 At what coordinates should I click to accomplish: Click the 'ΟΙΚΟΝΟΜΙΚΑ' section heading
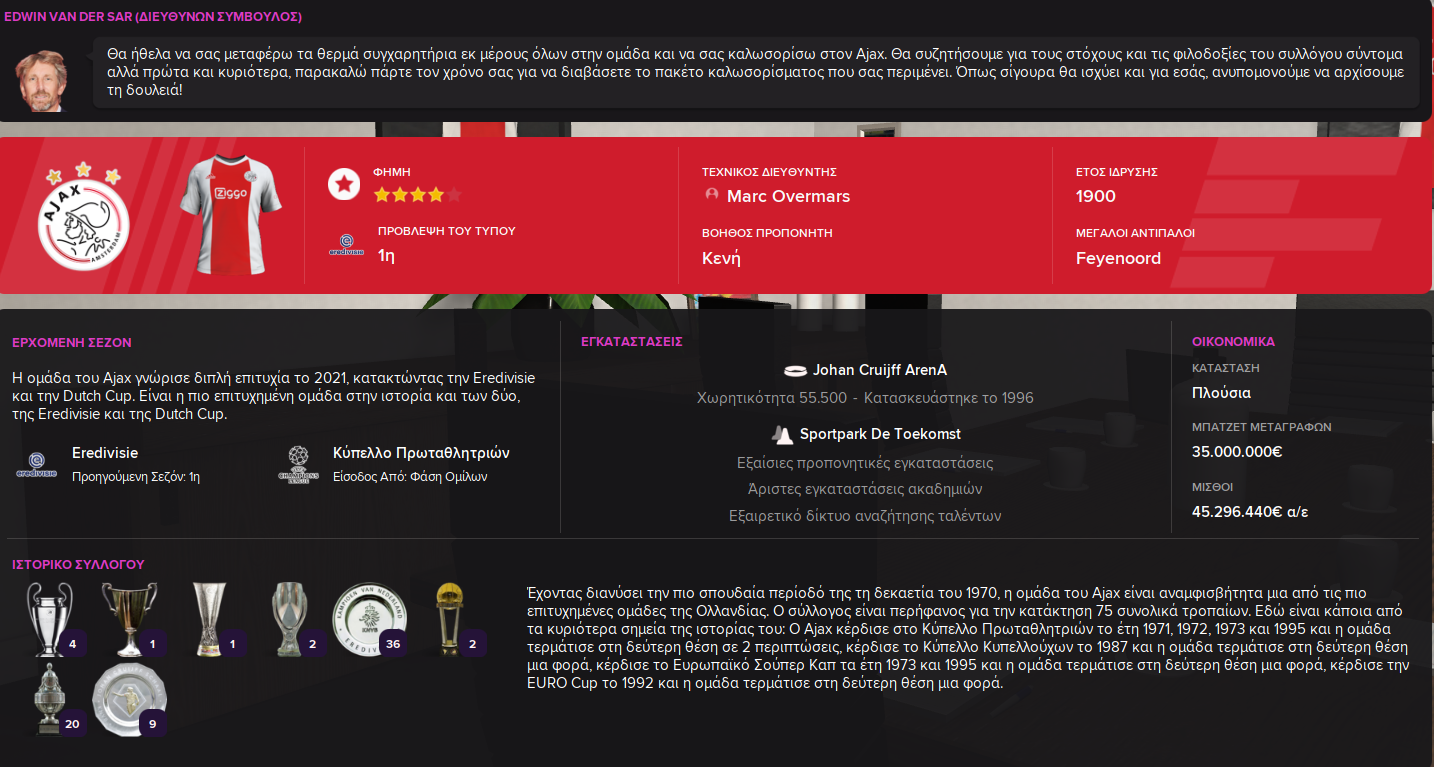pos(1233,342)
